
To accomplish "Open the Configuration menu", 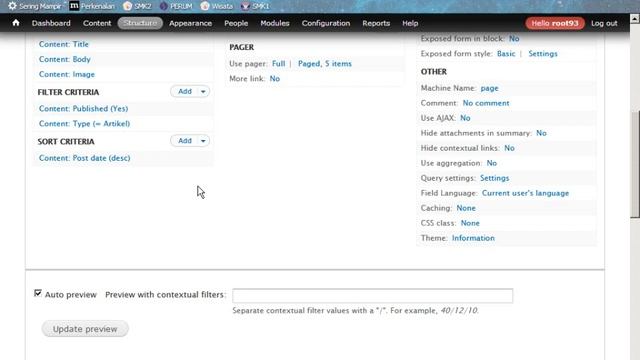I will pyautogui.click(x=326, y=23).
